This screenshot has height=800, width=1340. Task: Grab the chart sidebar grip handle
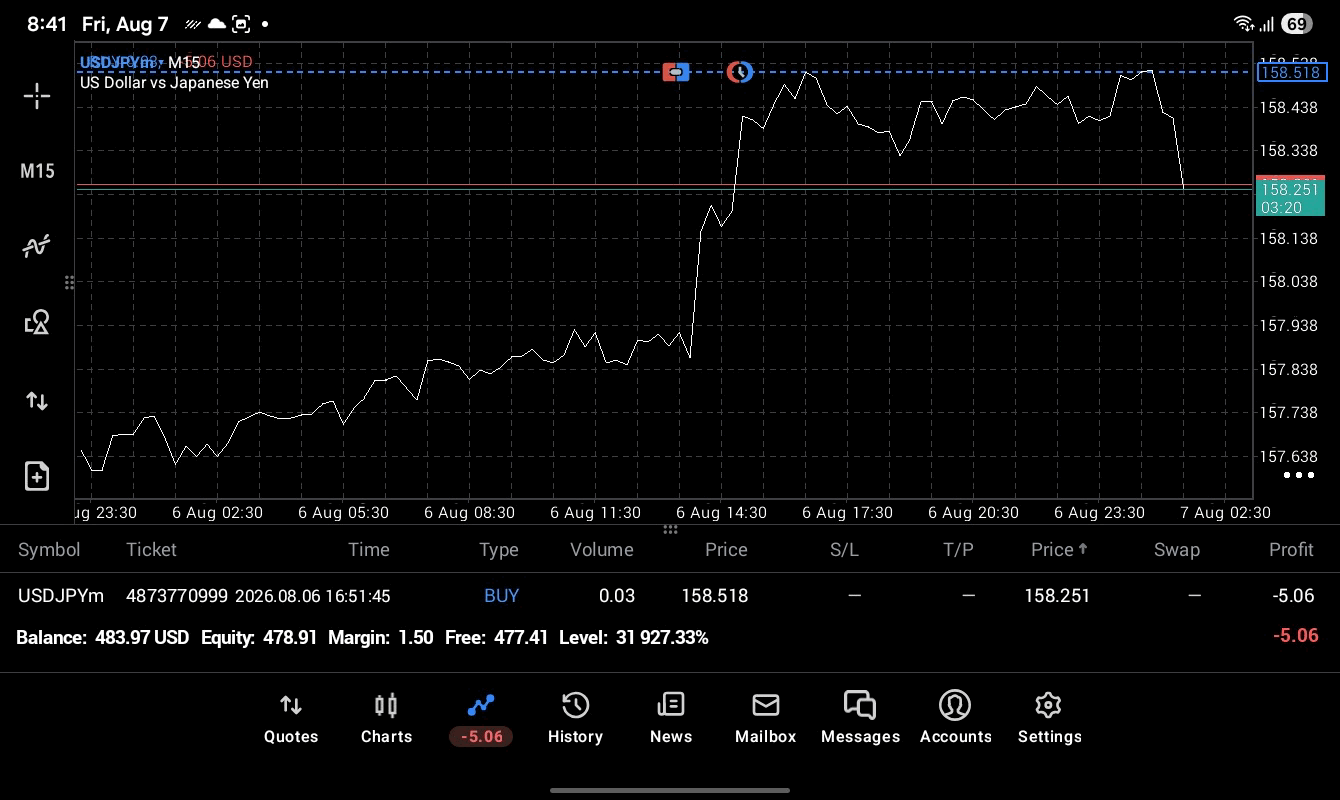pos(69,283)
